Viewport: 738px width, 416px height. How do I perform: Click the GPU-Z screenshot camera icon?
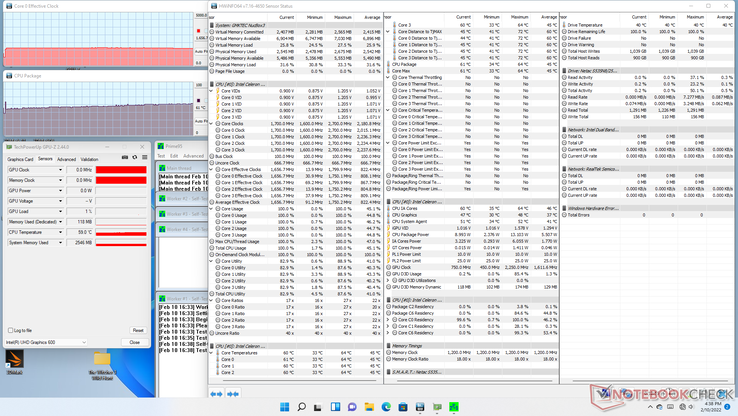click(x=125, y=158)
